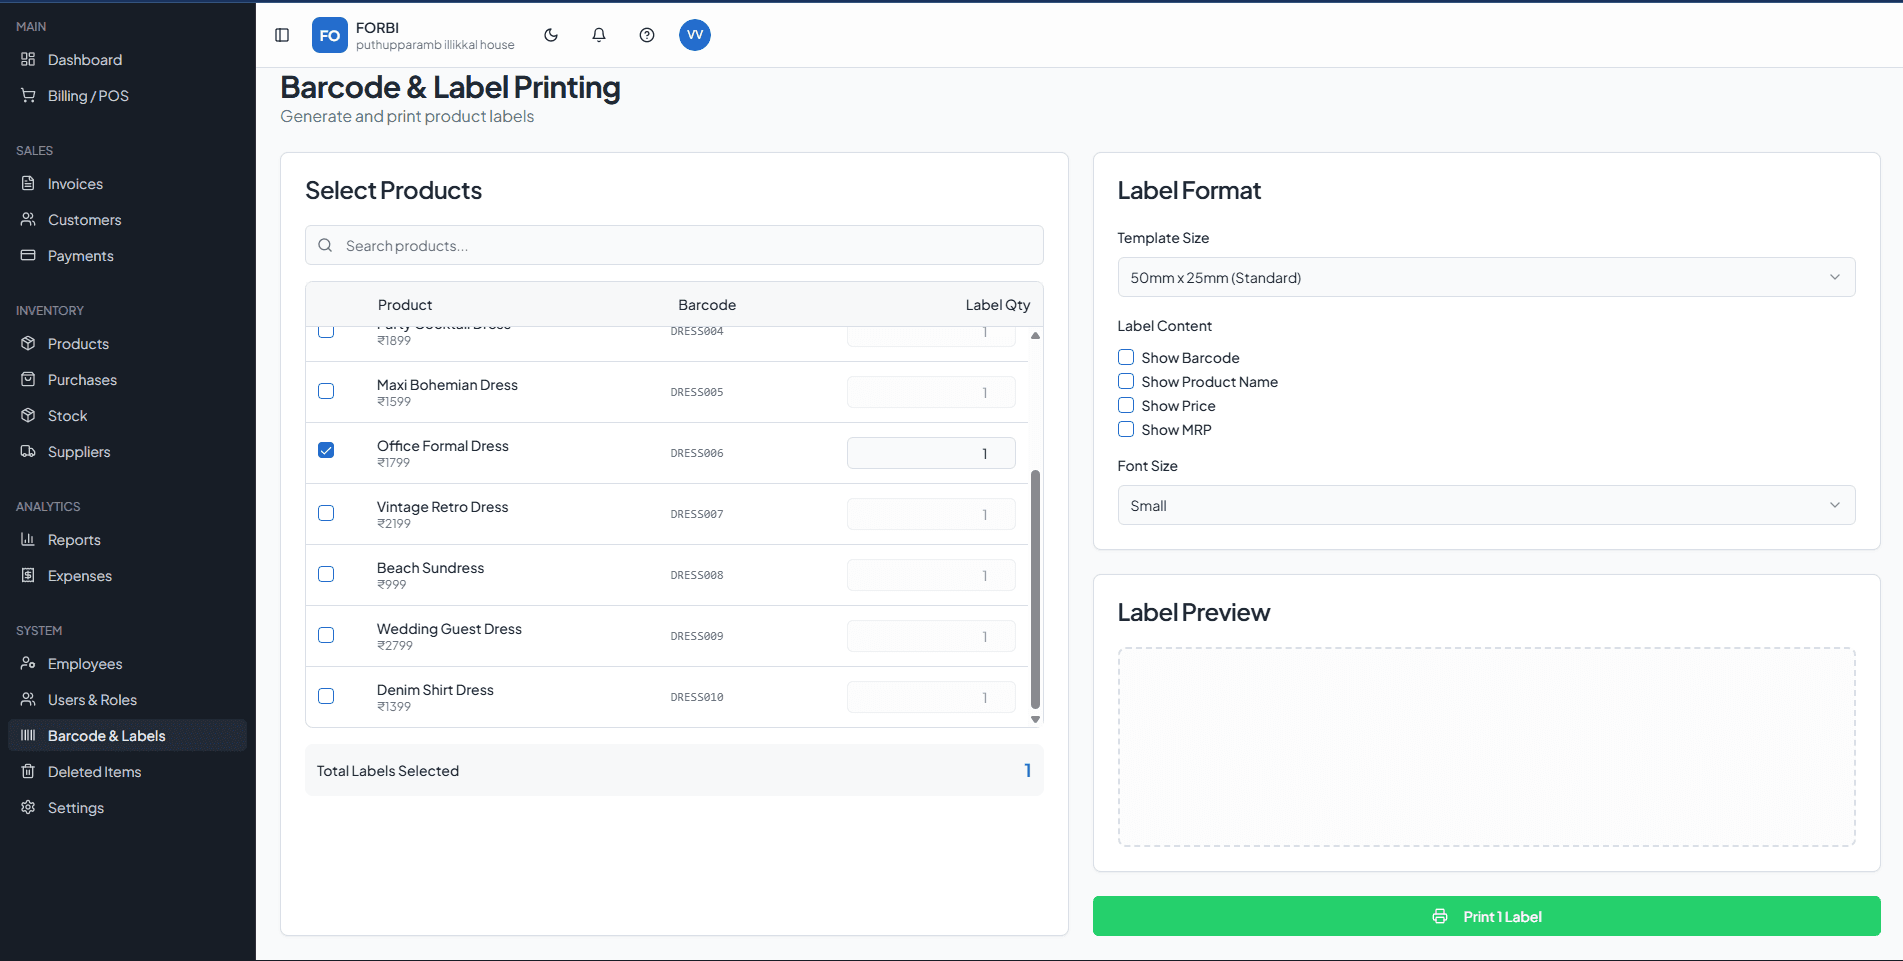
Task: Click the search magnifier icon in products
Action: pos(325,246)
